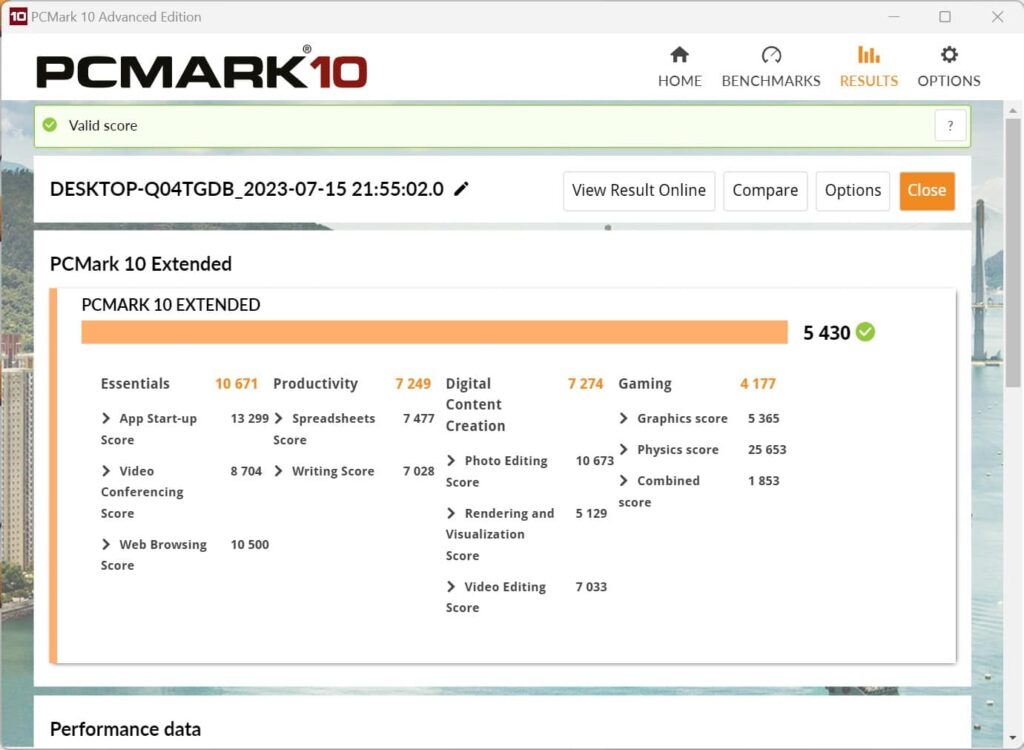Viewport: 1024px width, 750px height.
Task: Open the Benchmarks gauge icon
Action: click(771, 55)
